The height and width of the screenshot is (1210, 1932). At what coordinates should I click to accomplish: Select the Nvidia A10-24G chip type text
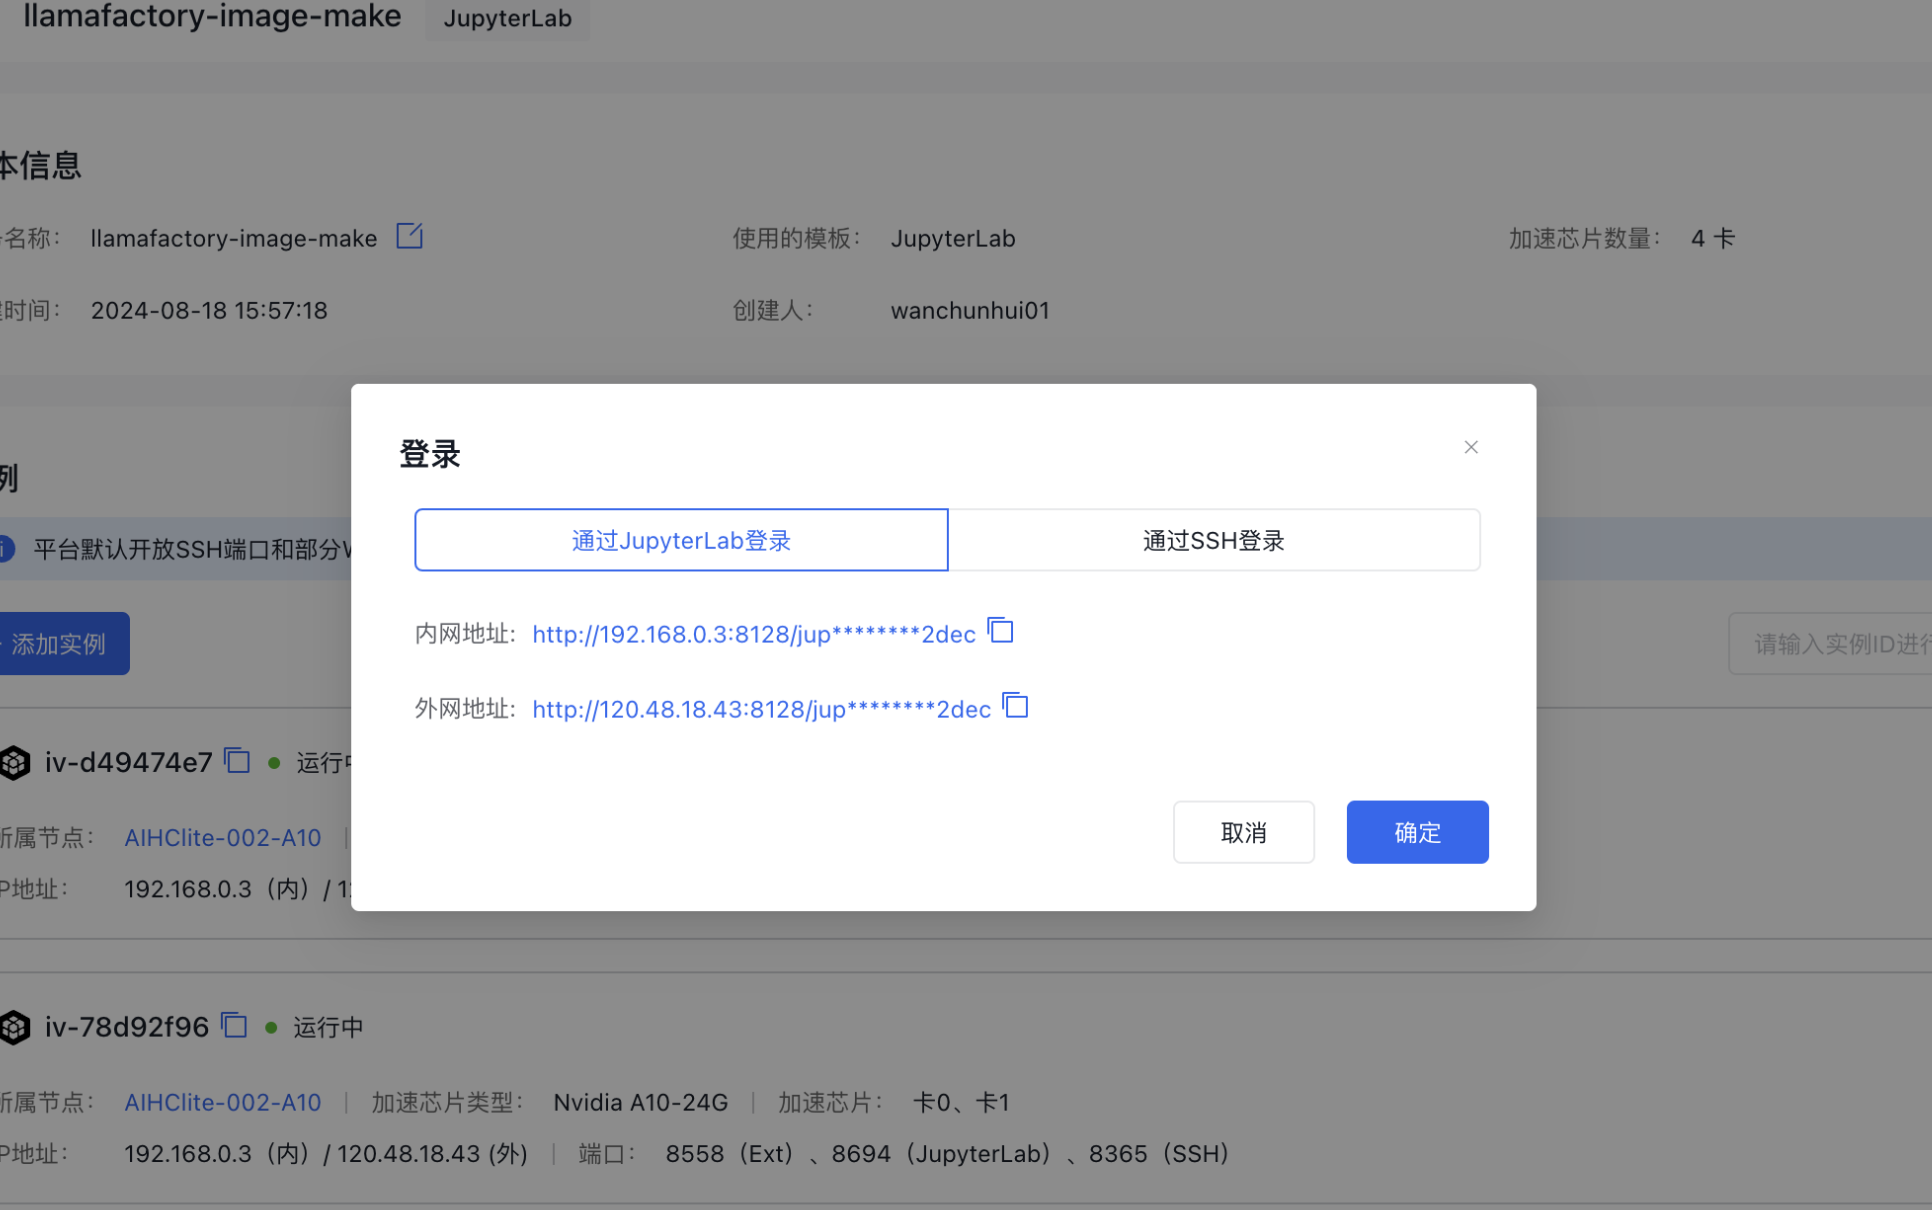click(641, 1102)
